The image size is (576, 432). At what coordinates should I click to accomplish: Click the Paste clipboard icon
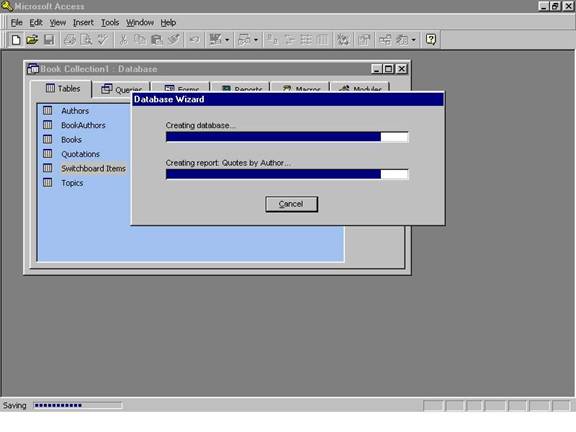(x=156, y=40)
